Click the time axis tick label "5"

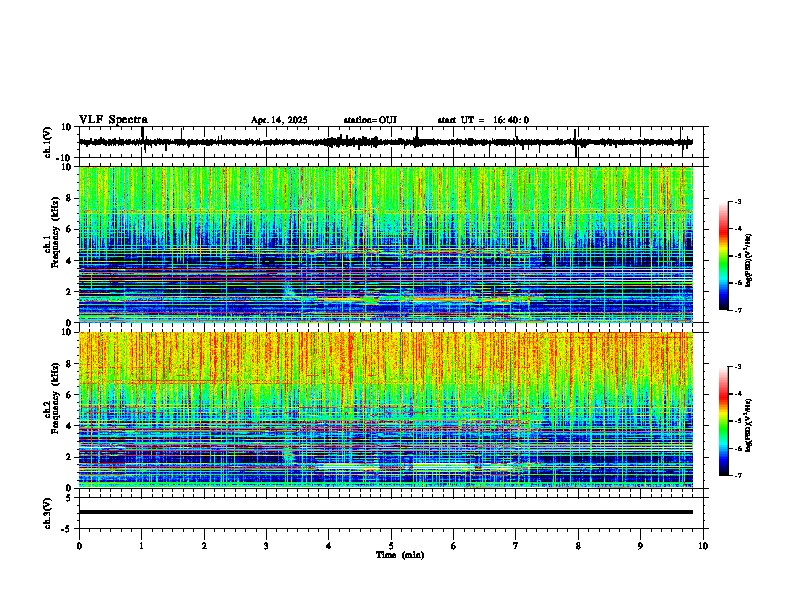(x=391, y=546)
